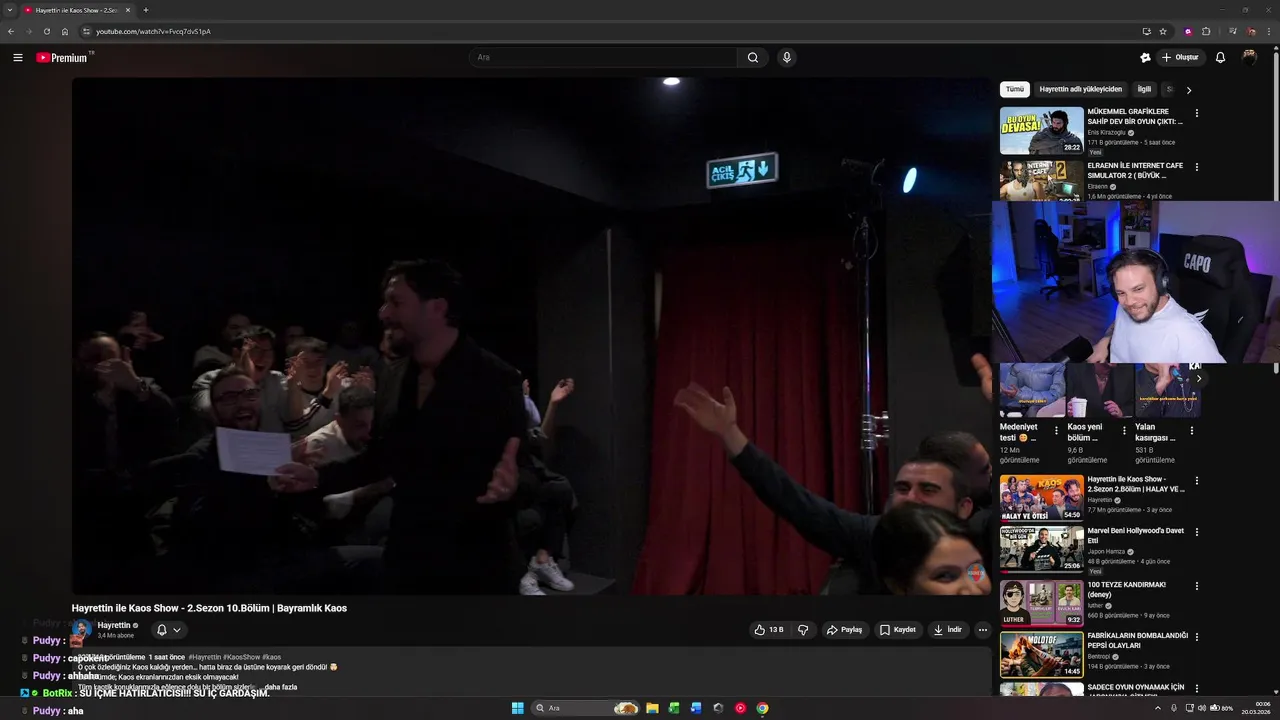Open the taskbar clock and date
Image resolution: width=1280 pixels, height=720 pixels.
pos(1256,708)
